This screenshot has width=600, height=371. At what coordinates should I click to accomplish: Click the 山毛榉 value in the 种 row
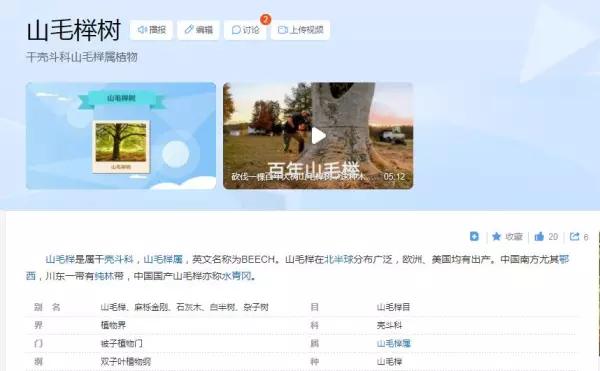[x=389, y=361]
